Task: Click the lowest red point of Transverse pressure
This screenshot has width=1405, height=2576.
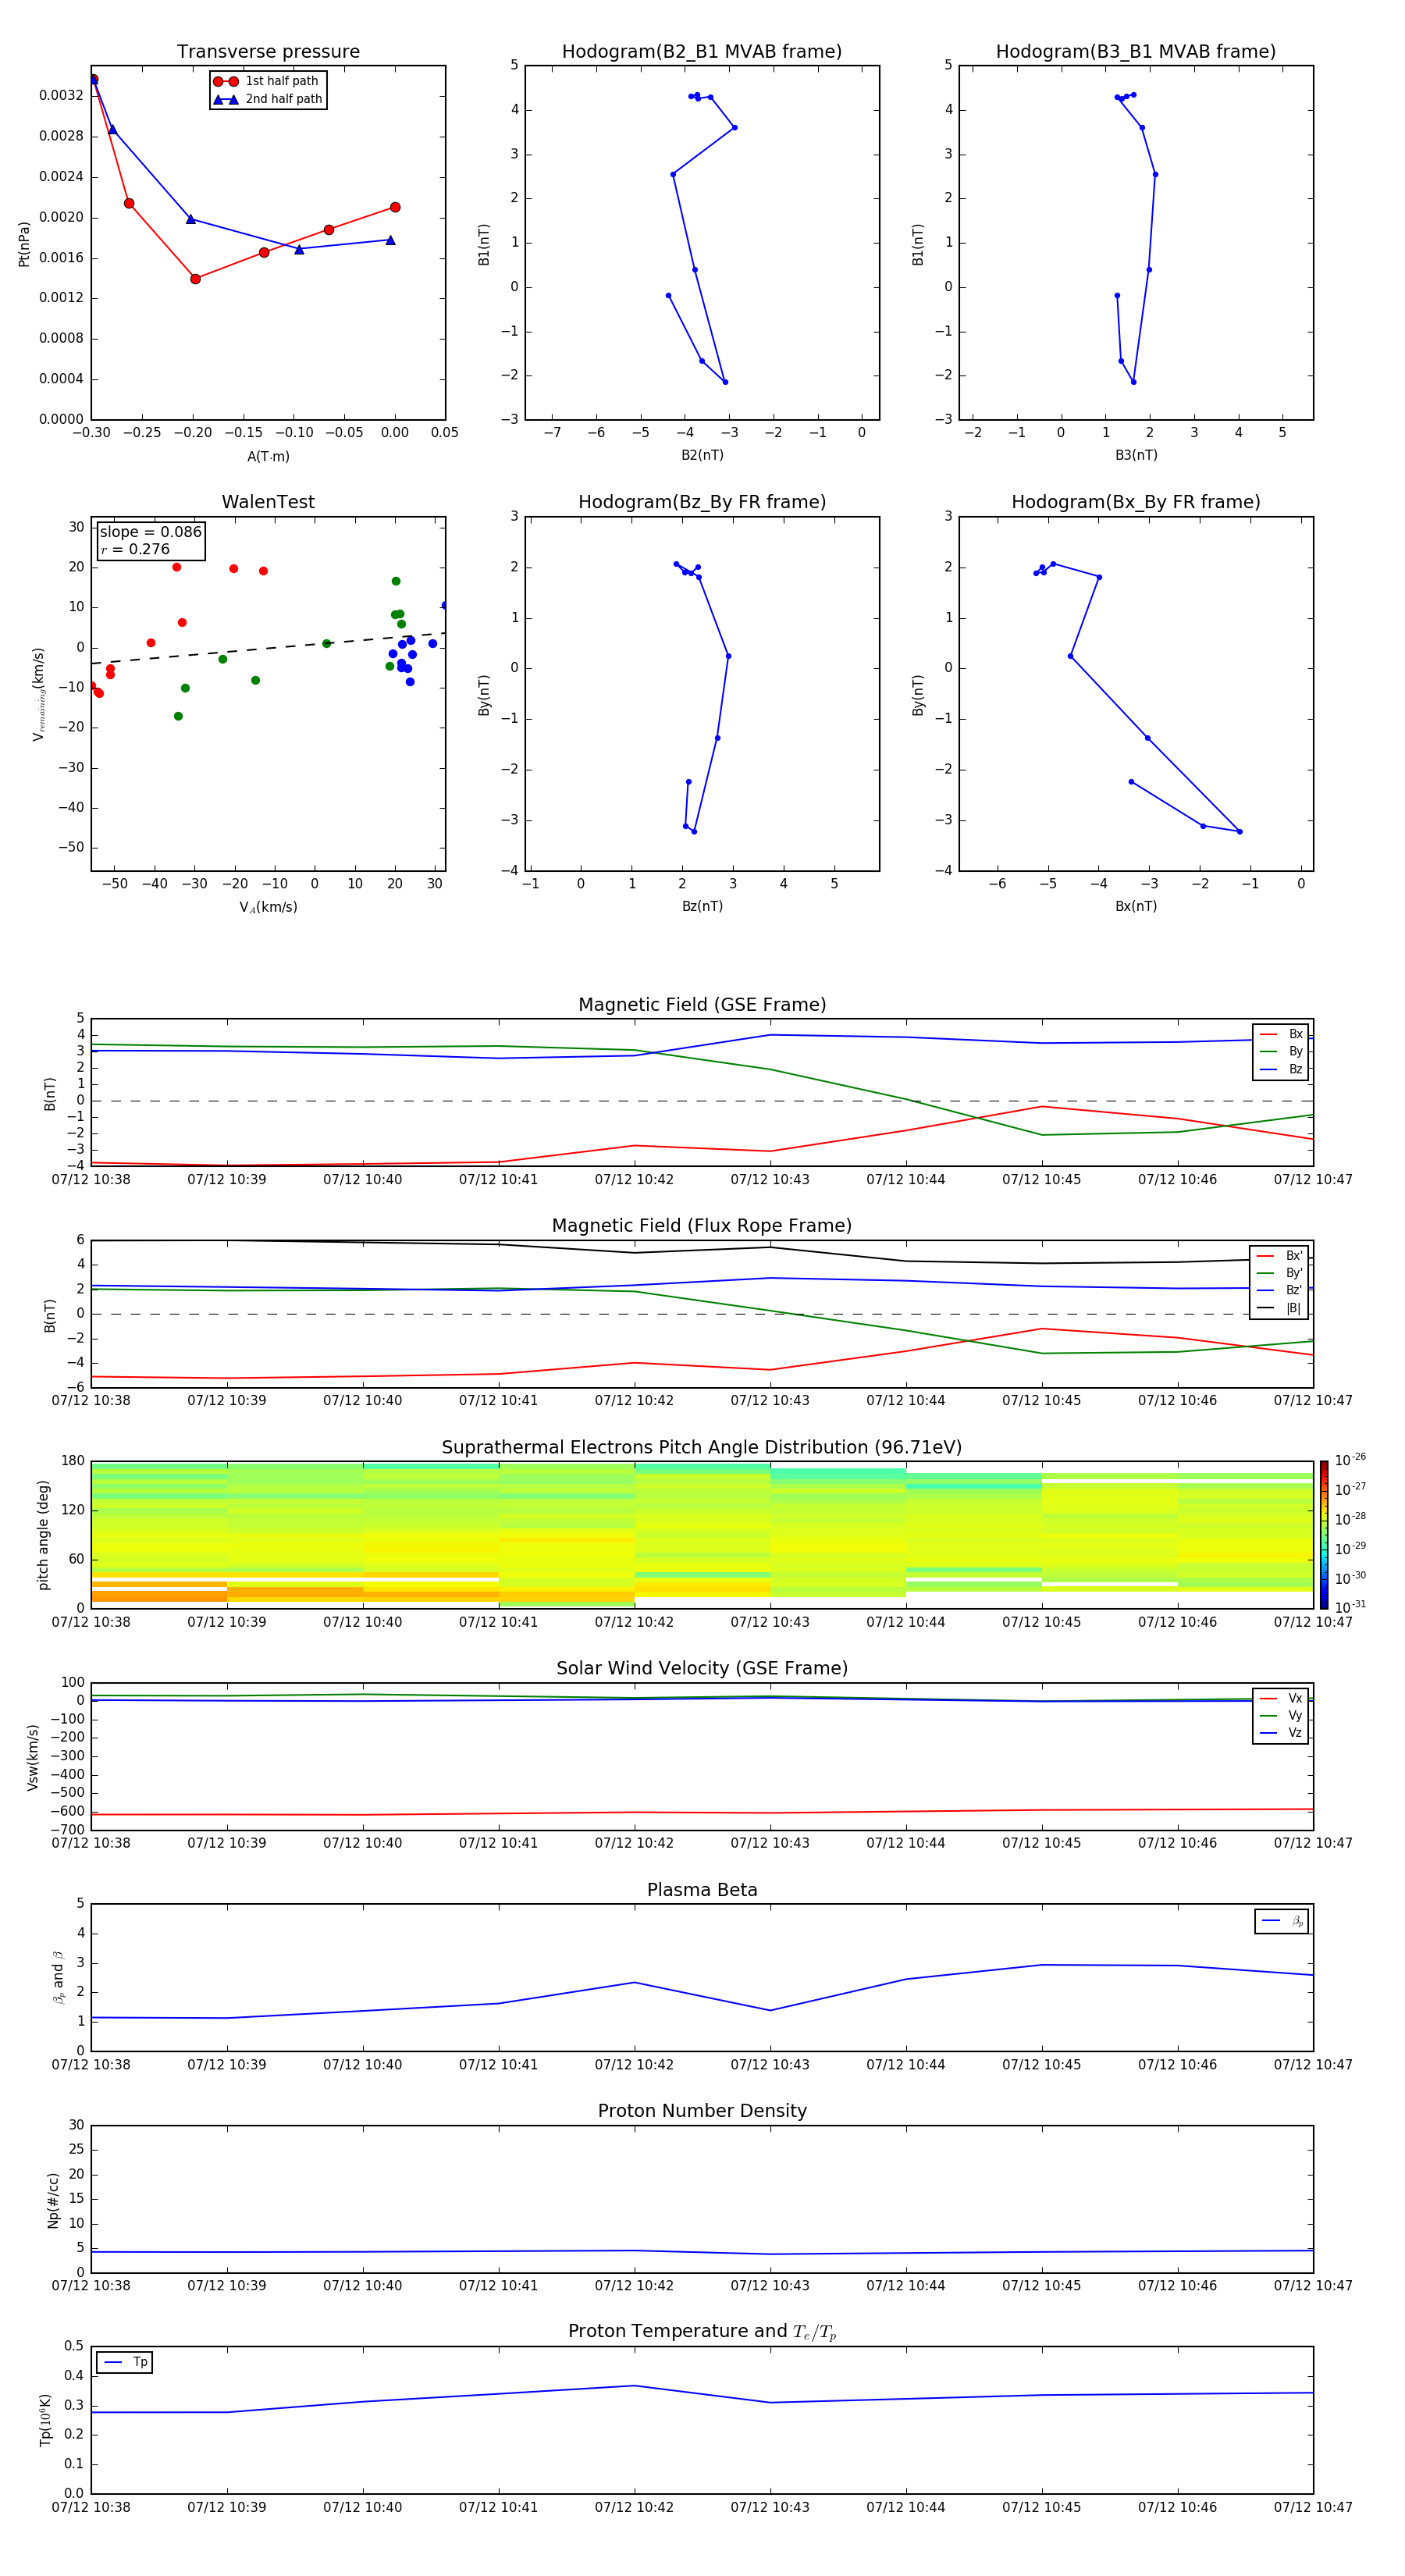Action: pyautogui.click(x=195, y=279)
